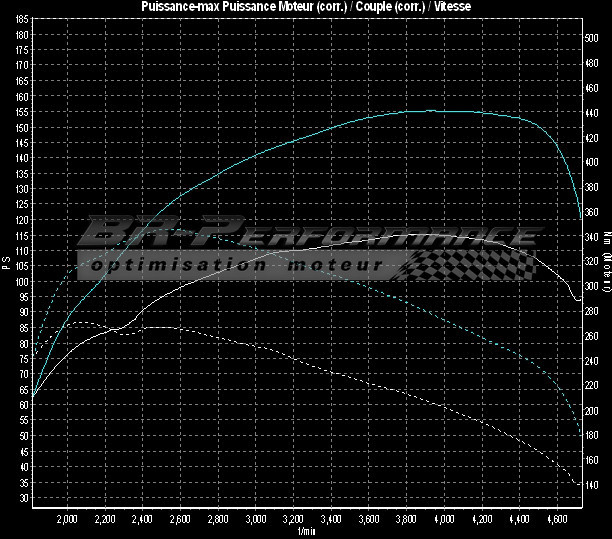Pick the 4,600 tick label on the bottom axis
This screenshot has width=612, height=539.
557,520
